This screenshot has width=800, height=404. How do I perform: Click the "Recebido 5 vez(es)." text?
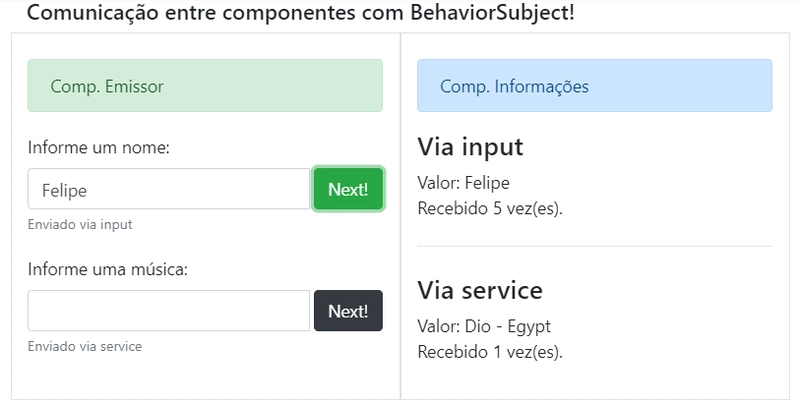click(x=490, y=208)
